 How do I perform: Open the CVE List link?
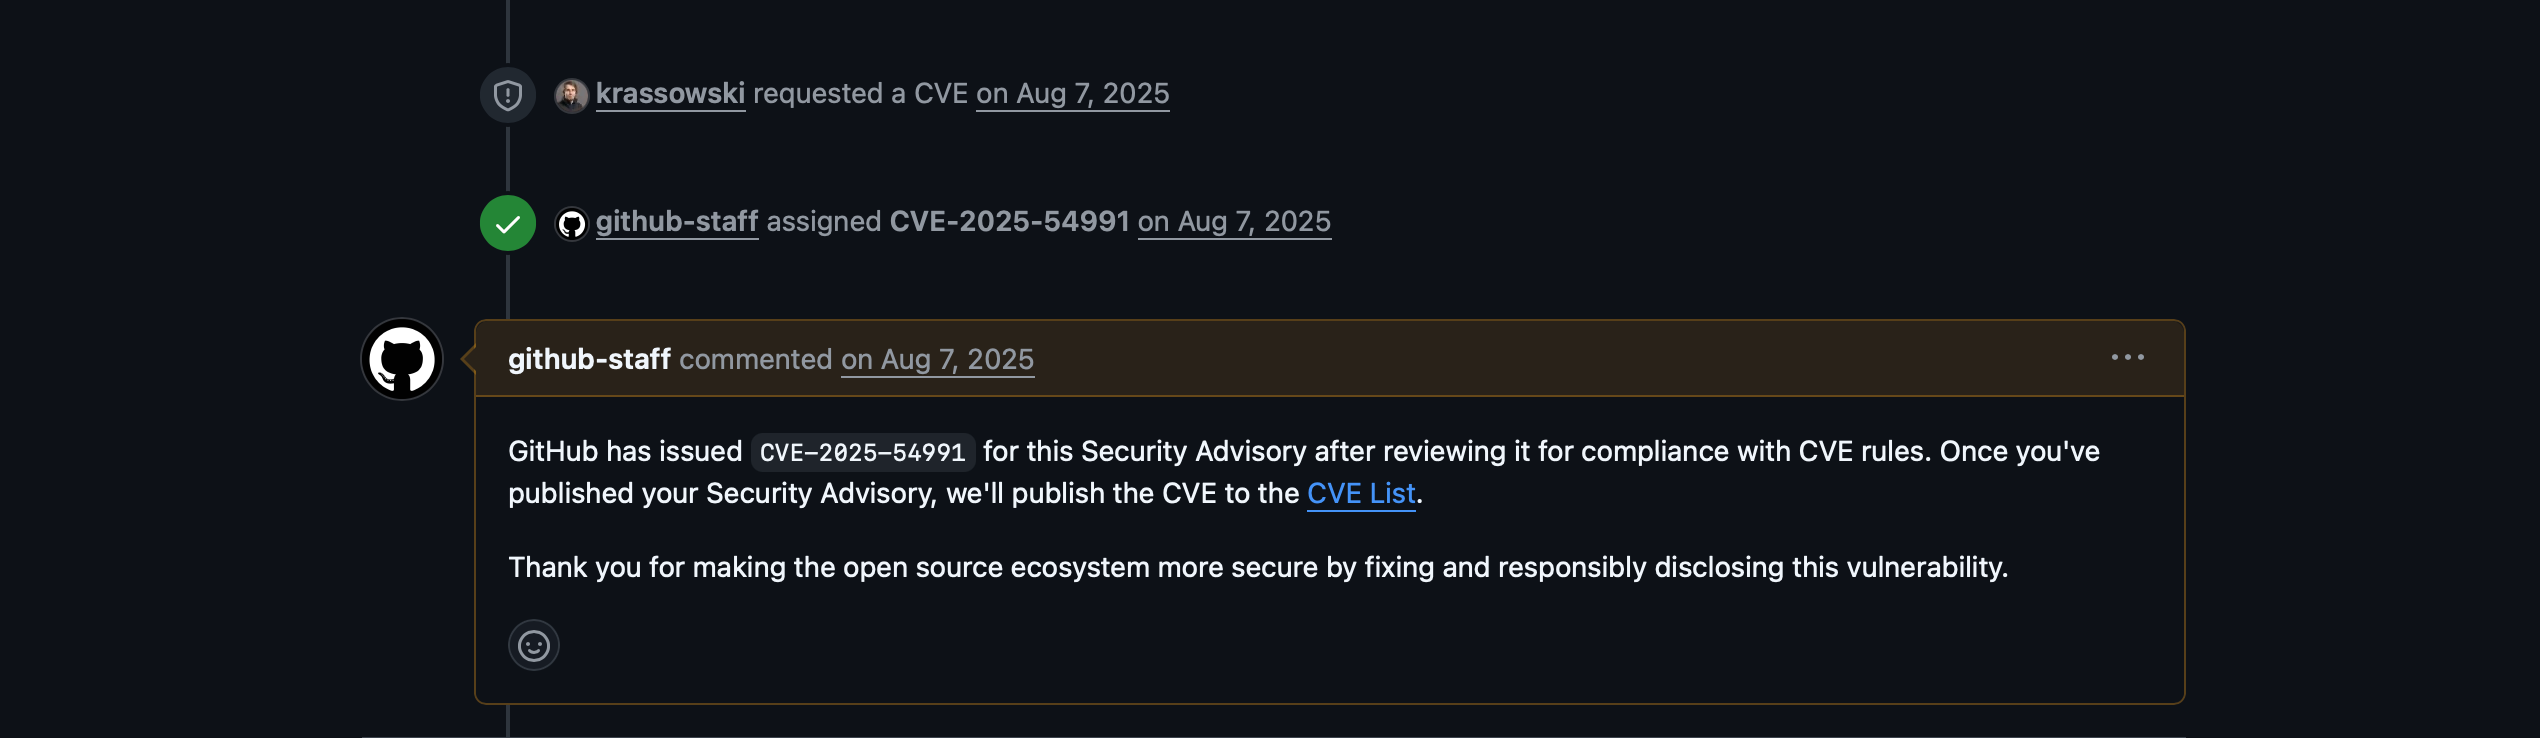point(1362,492)
